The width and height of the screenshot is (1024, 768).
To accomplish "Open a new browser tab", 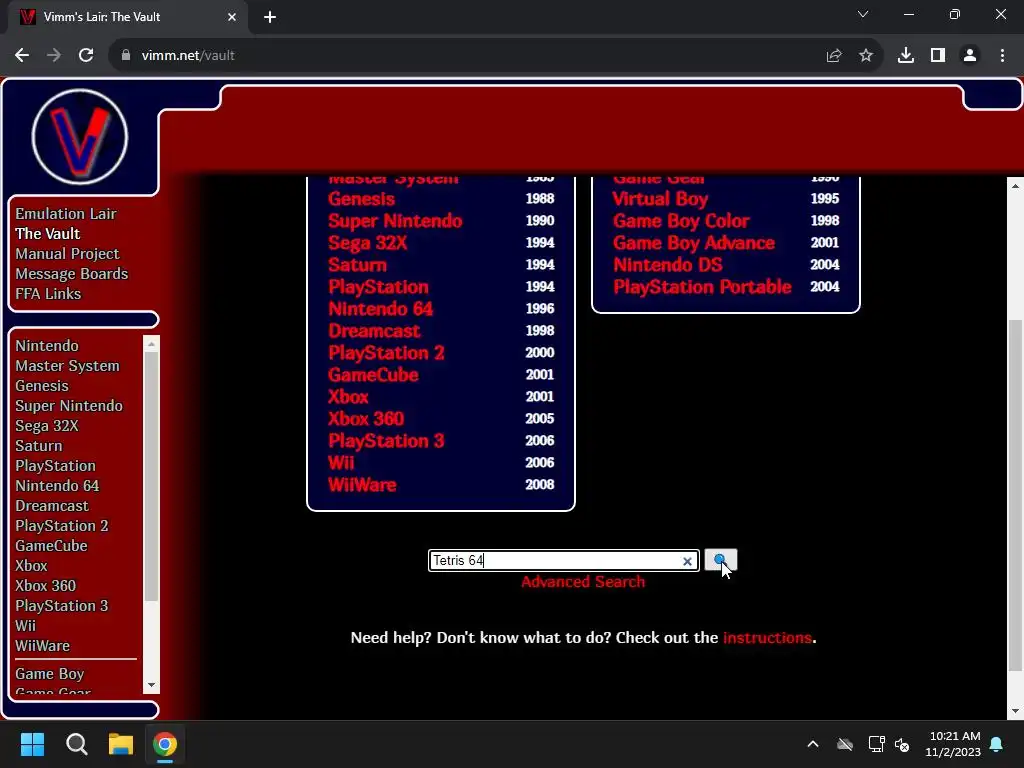I will 270,17.
